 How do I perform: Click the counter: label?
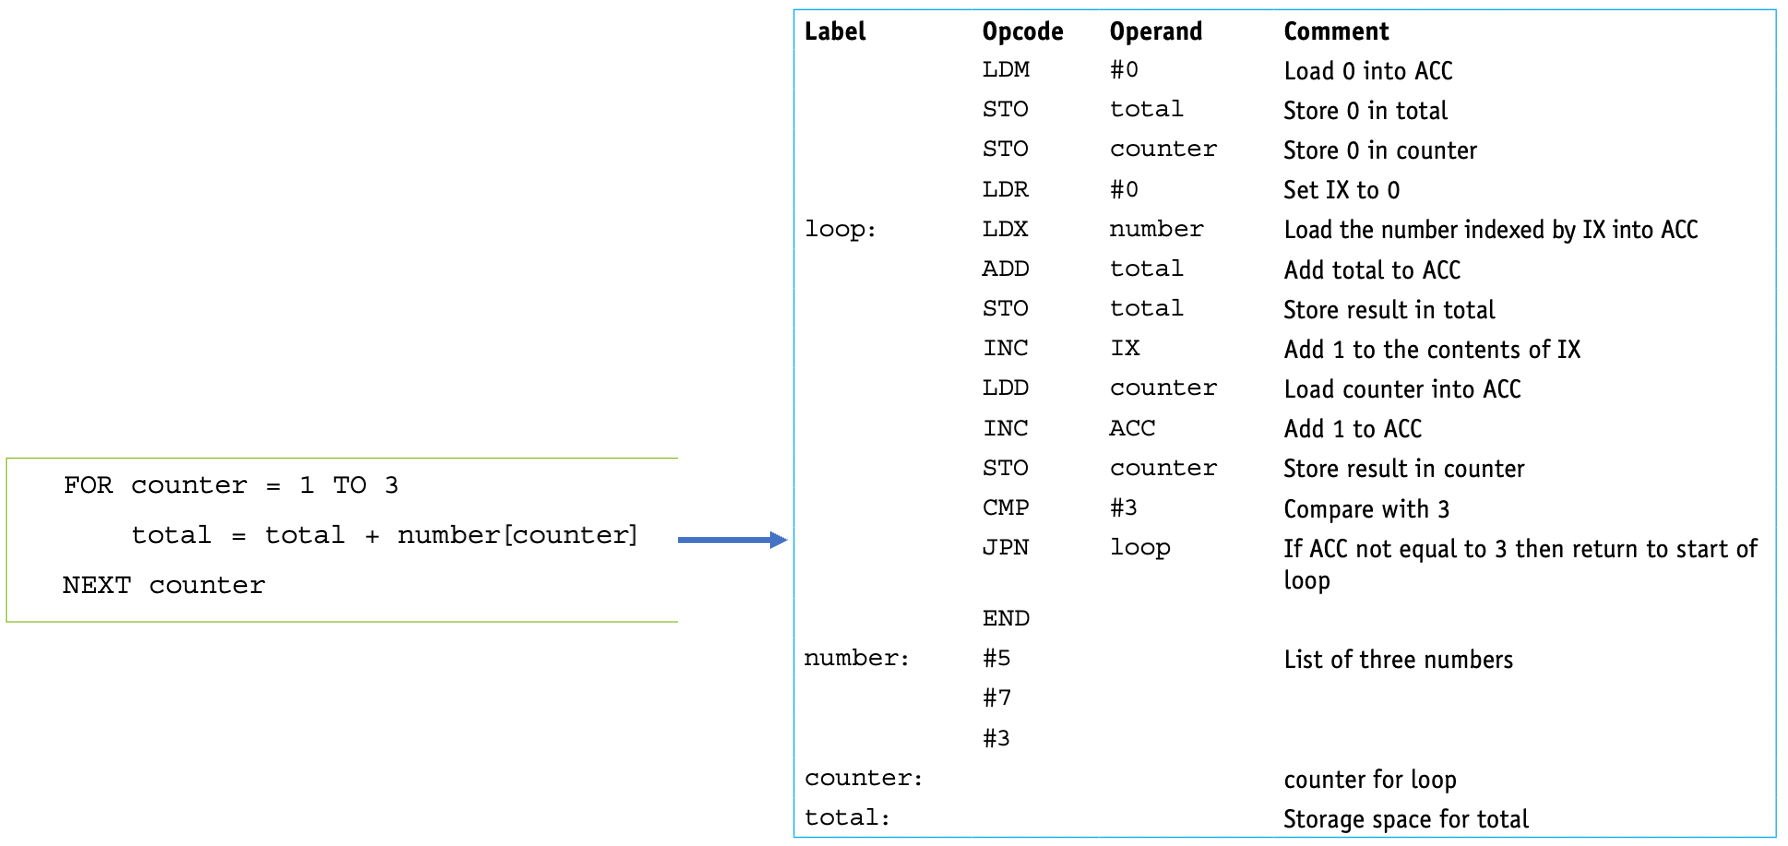click(x=863, y=778)
